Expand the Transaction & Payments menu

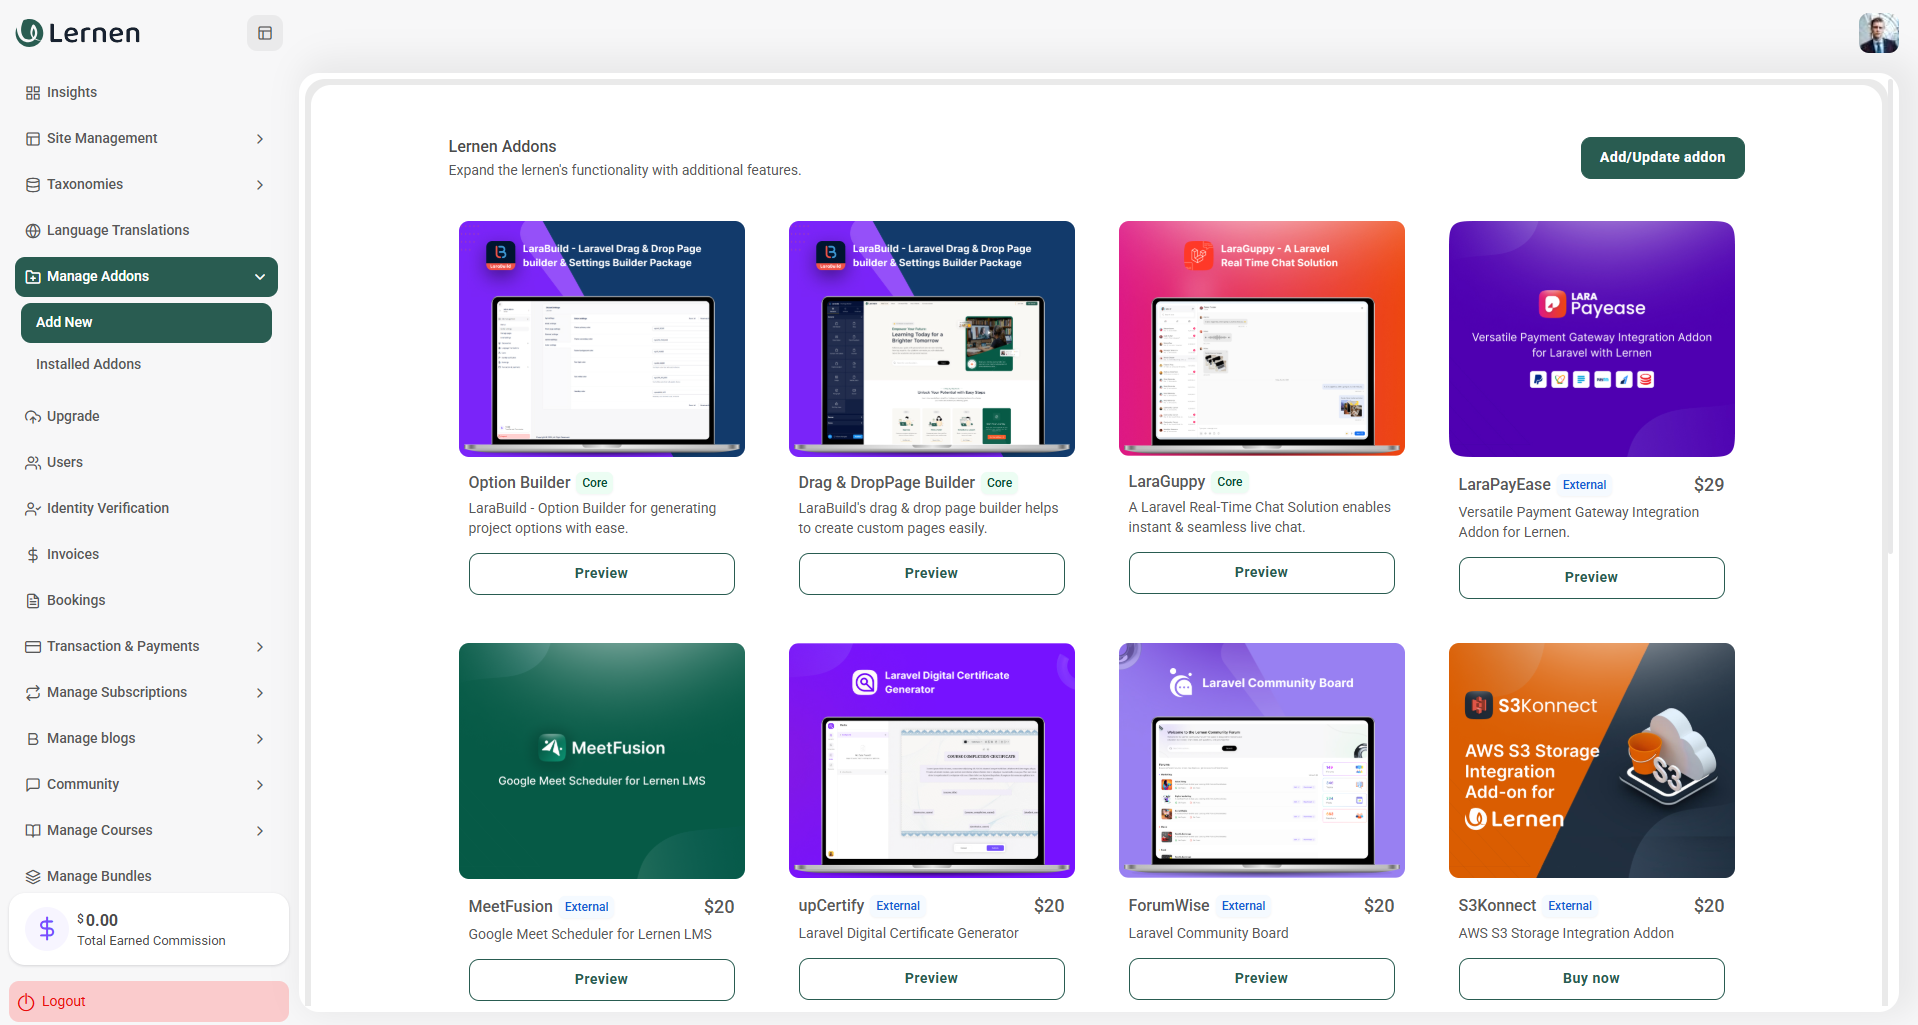(x=260, y=646)
